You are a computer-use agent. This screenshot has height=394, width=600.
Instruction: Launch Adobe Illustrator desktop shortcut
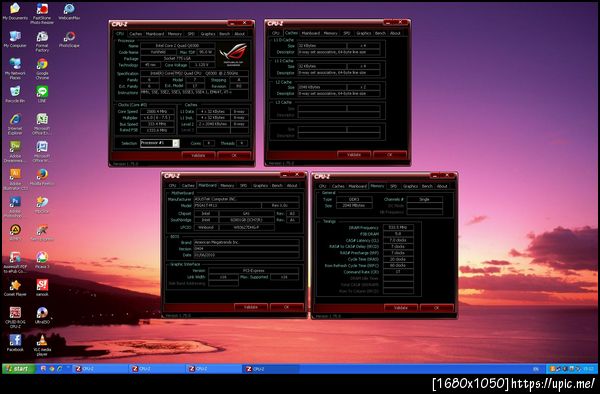15,179
